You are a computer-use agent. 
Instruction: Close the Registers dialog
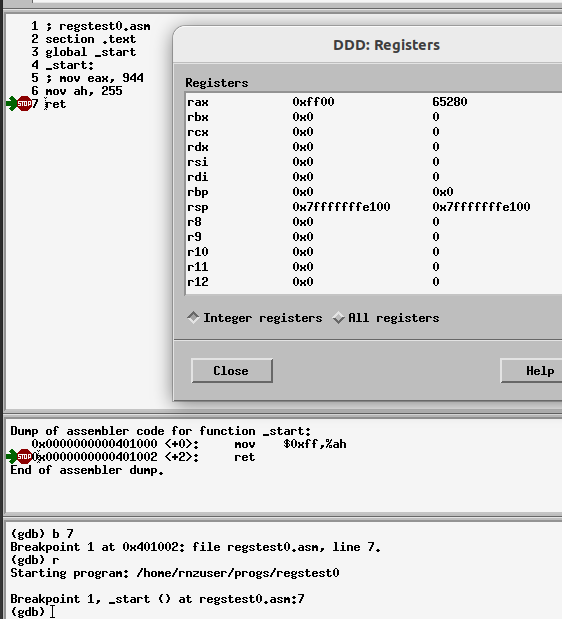(x=232, y=370)
